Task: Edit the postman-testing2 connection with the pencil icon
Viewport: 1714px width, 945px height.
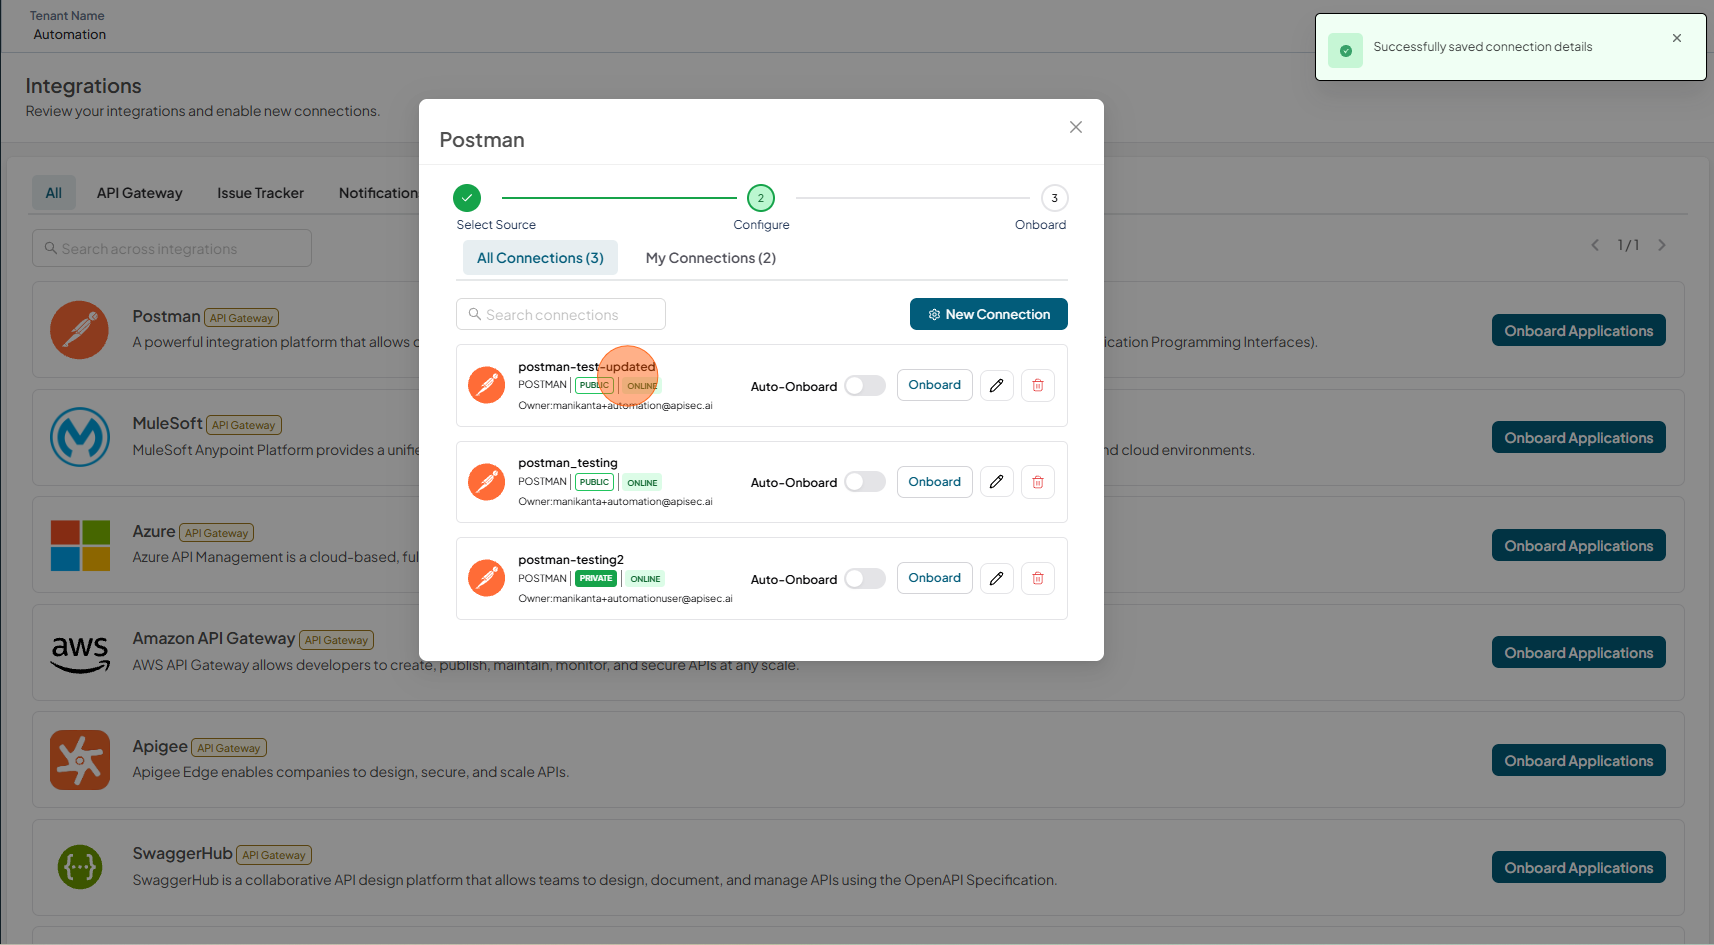Action: coord(996,578)
